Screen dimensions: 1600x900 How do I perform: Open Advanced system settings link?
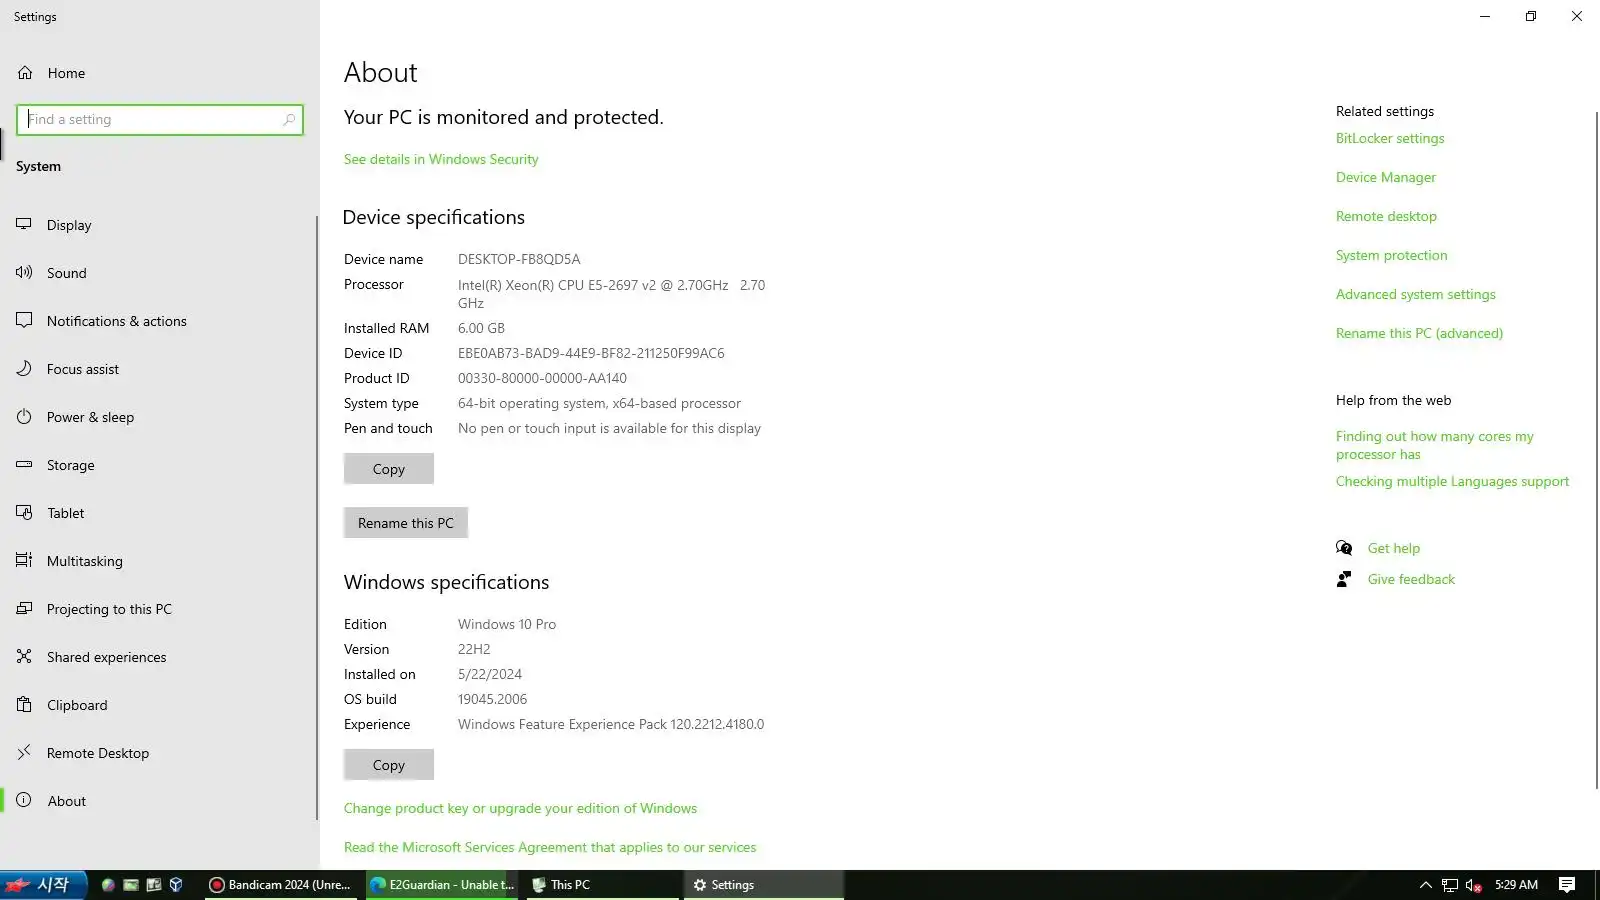(x=1416, y=294)
